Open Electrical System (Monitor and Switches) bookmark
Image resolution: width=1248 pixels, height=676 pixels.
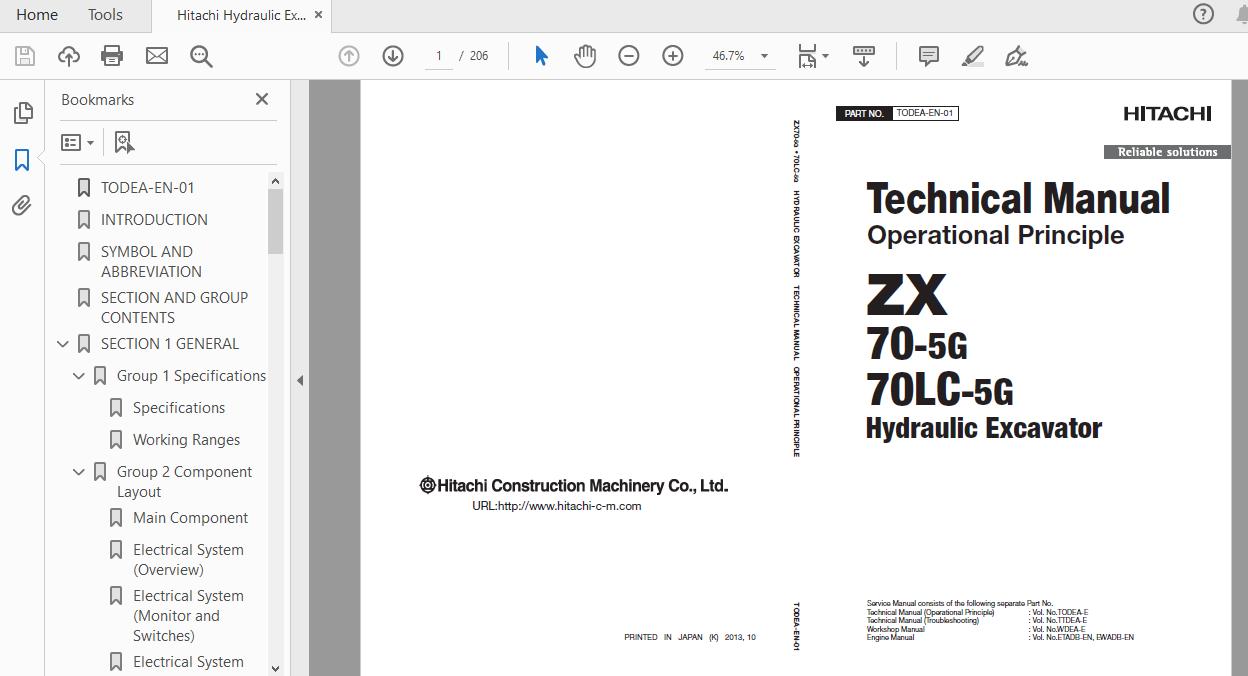(188, 616)
